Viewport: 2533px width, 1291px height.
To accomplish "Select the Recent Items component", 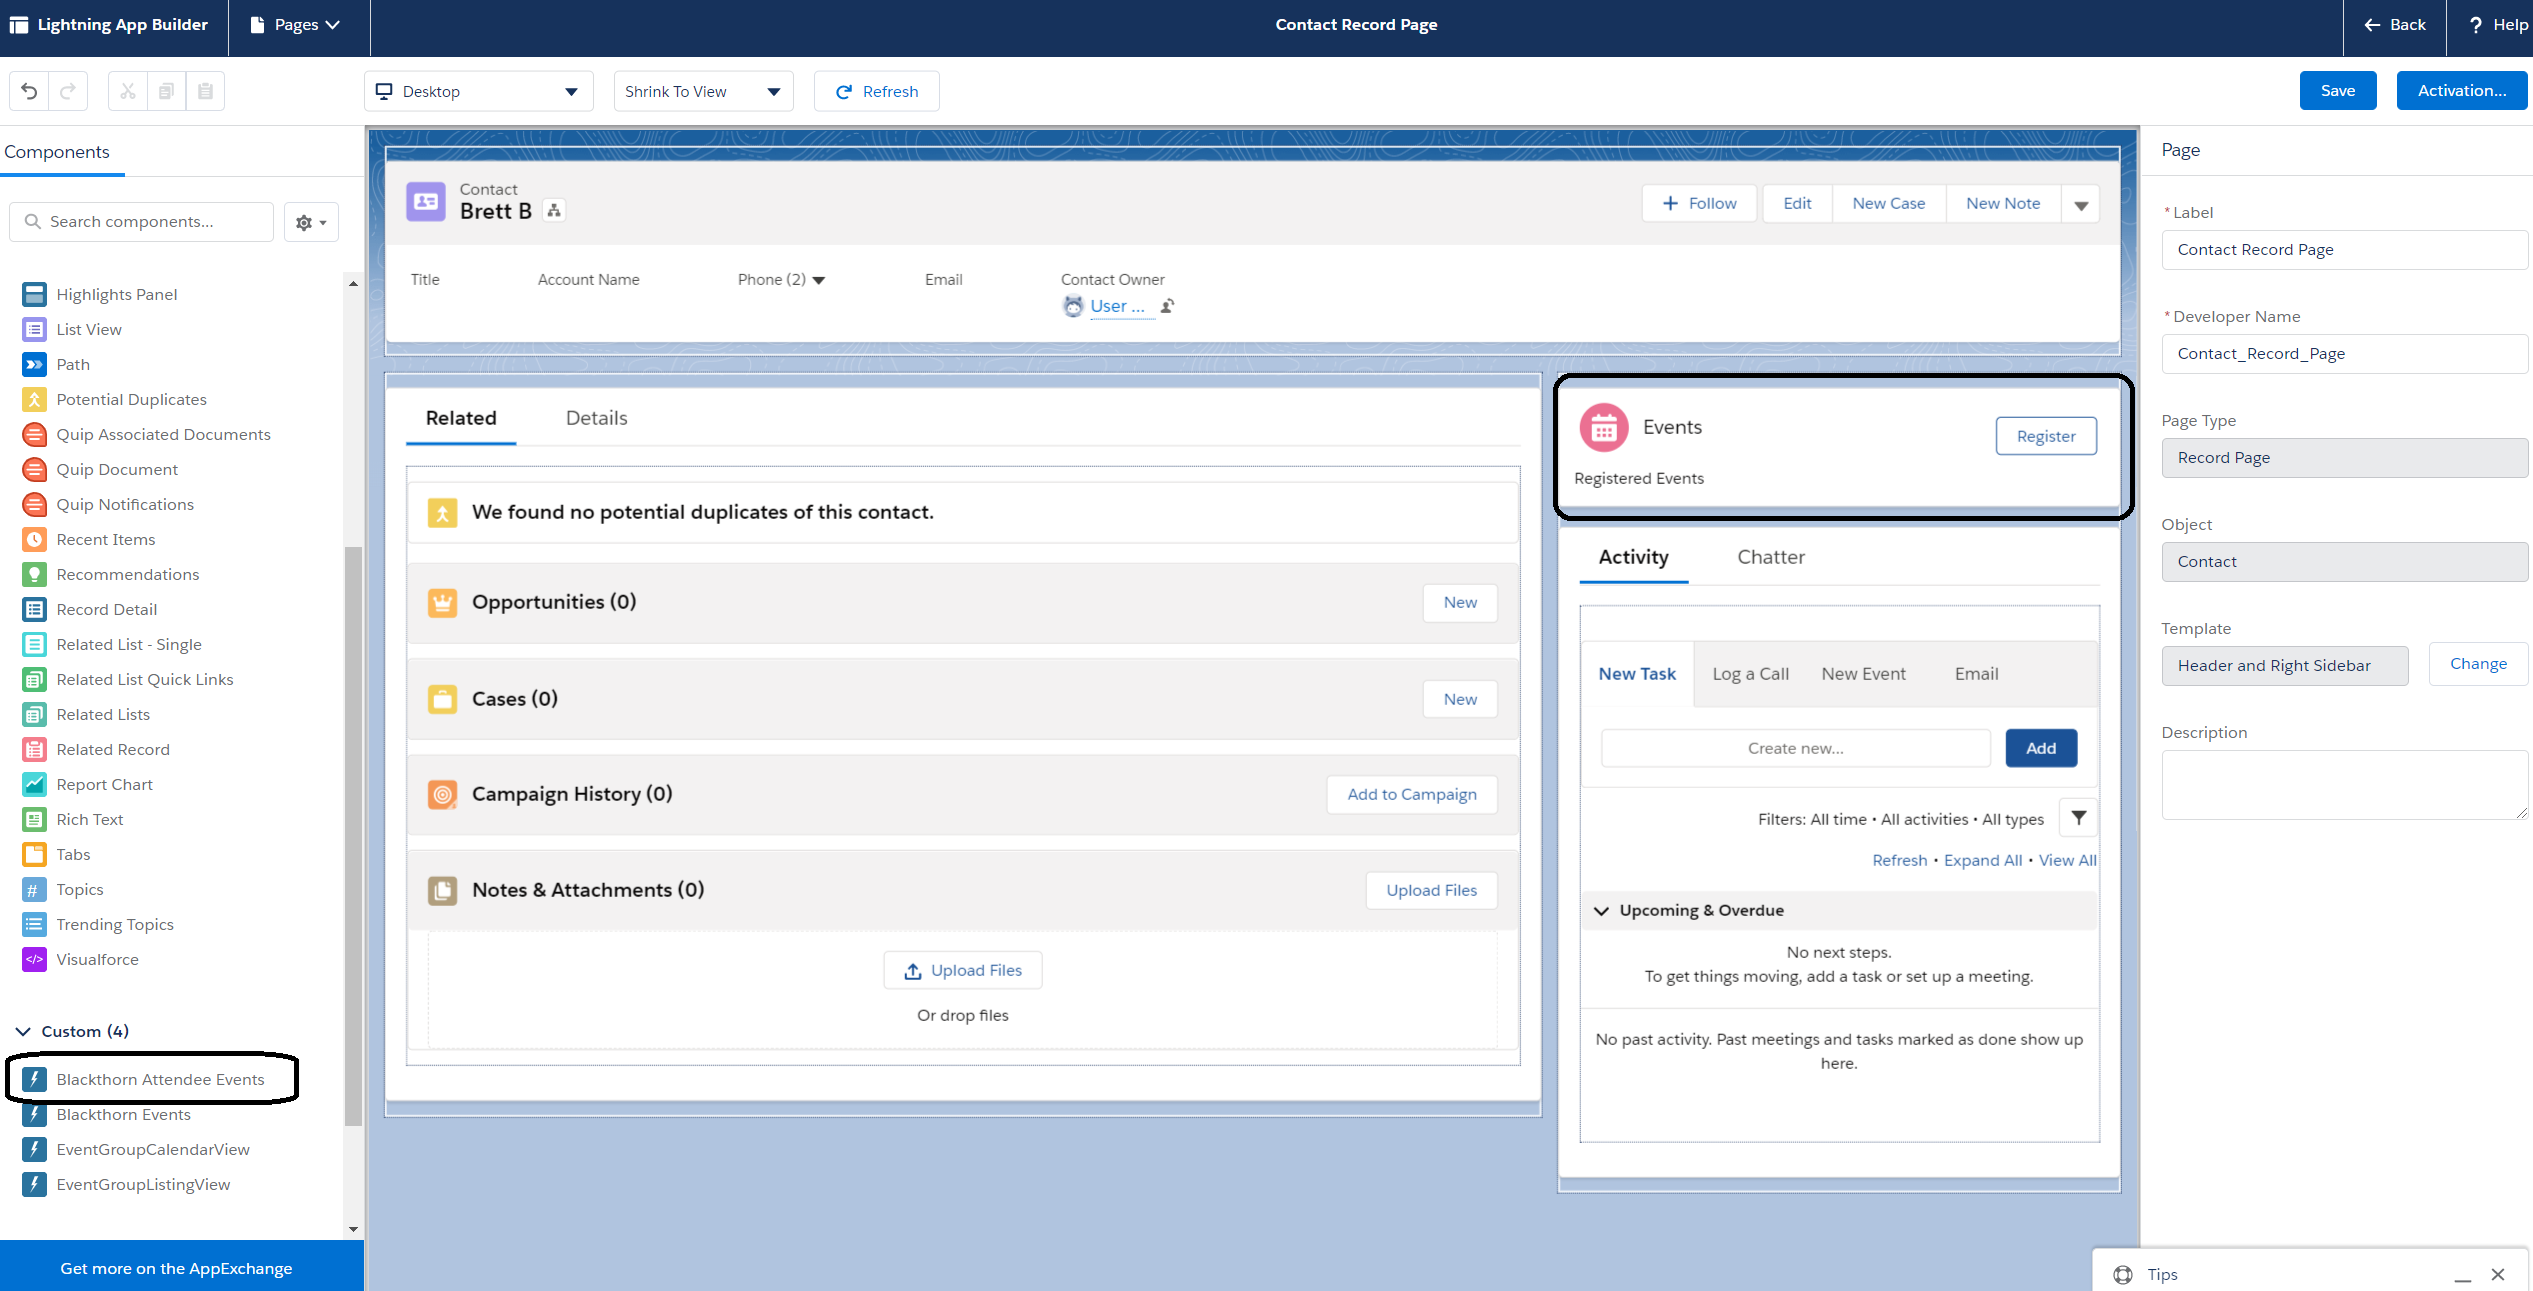I will tap(89, 539).
